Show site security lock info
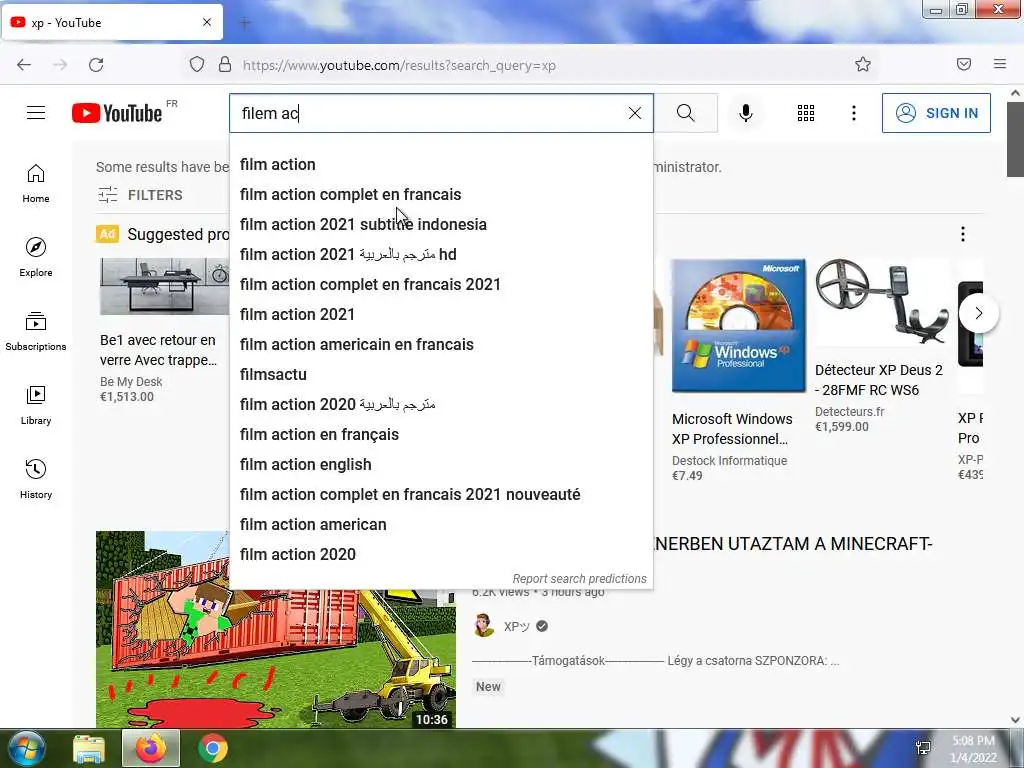 click(x=225, y=64)
